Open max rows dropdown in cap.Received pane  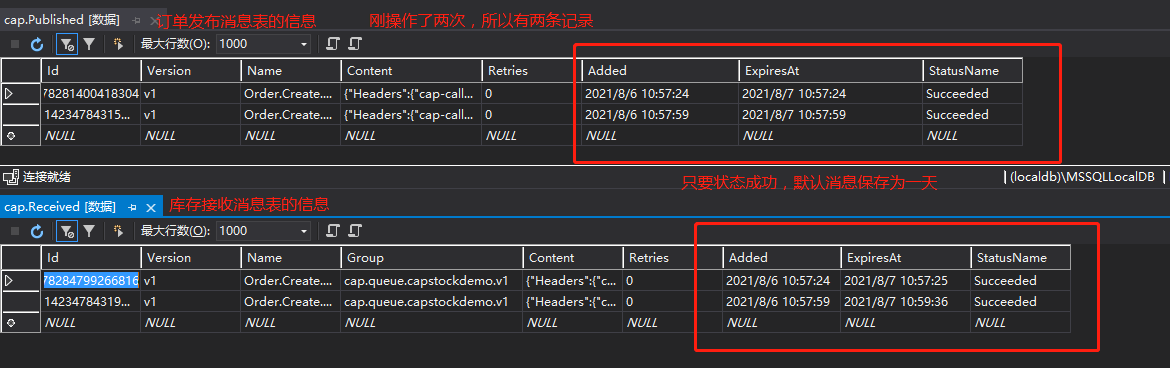304,231
